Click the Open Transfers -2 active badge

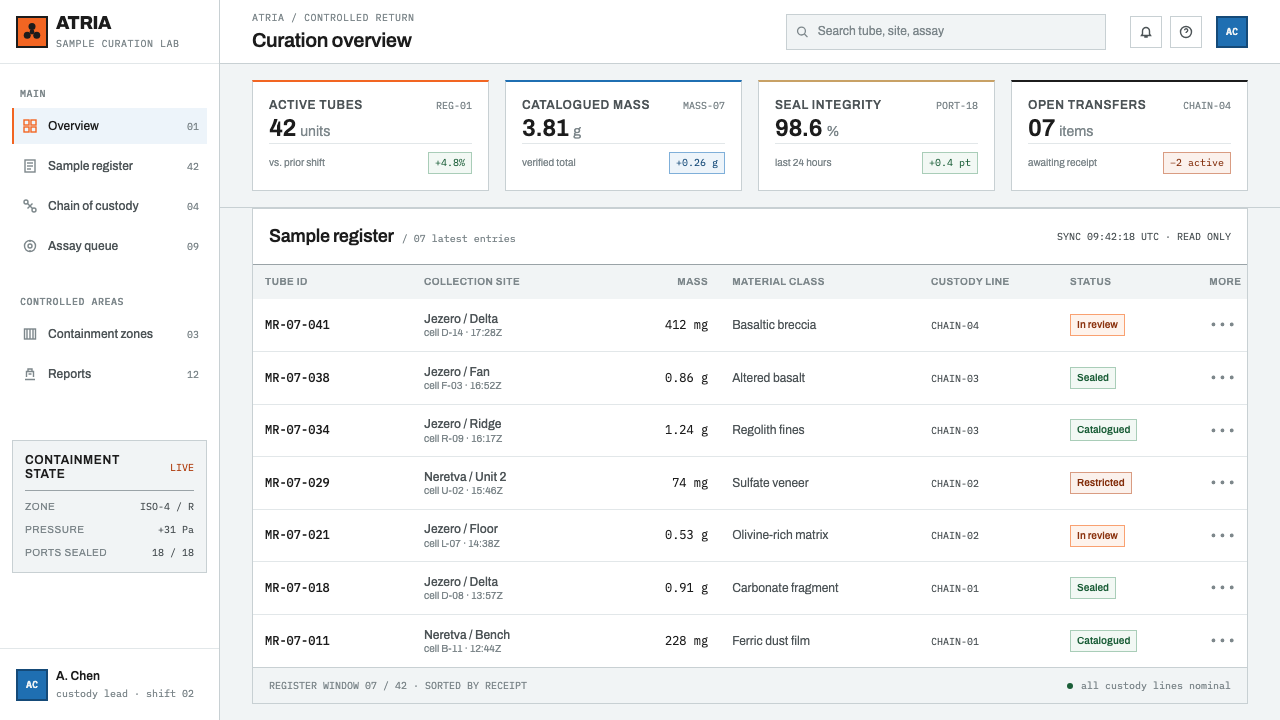tap(1197, 163)
